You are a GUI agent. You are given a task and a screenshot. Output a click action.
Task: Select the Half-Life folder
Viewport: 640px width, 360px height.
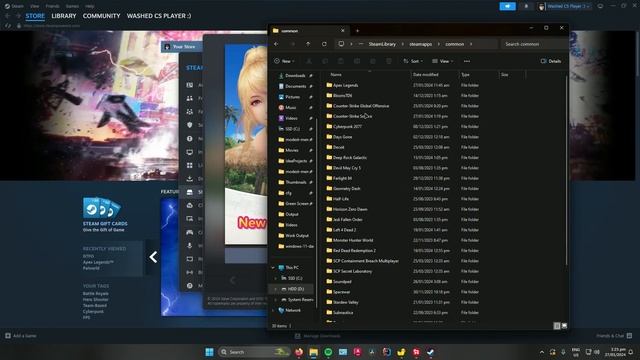click(340, 199)
